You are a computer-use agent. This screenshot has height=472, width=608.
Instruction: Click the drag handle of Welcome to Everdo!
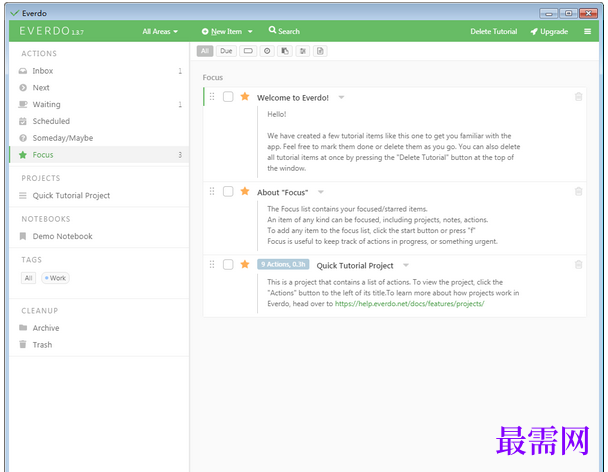tap(212, 97)
